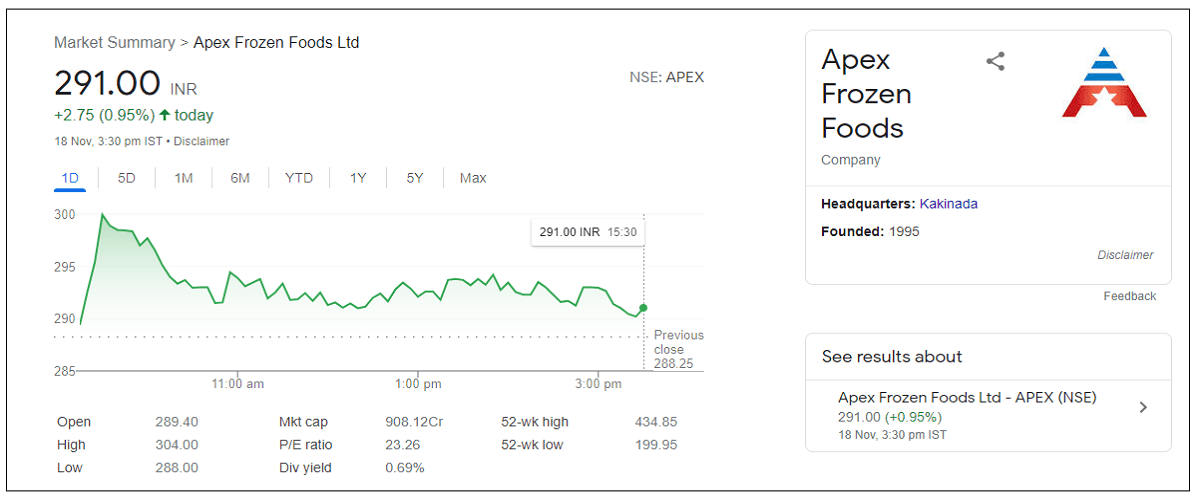The height and width of the screenshot is (500, 1200).
Task: Select the 291.00 INR current price
Action: [x=125, y=82]
